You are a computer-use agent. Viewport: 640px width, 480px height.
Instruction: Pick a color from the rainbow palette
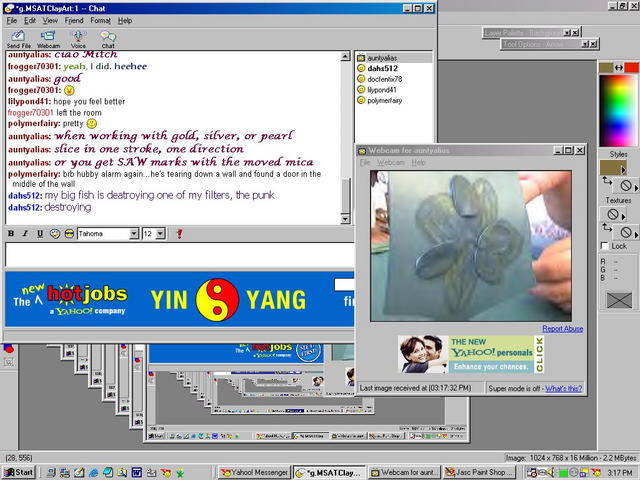point(618,110)
